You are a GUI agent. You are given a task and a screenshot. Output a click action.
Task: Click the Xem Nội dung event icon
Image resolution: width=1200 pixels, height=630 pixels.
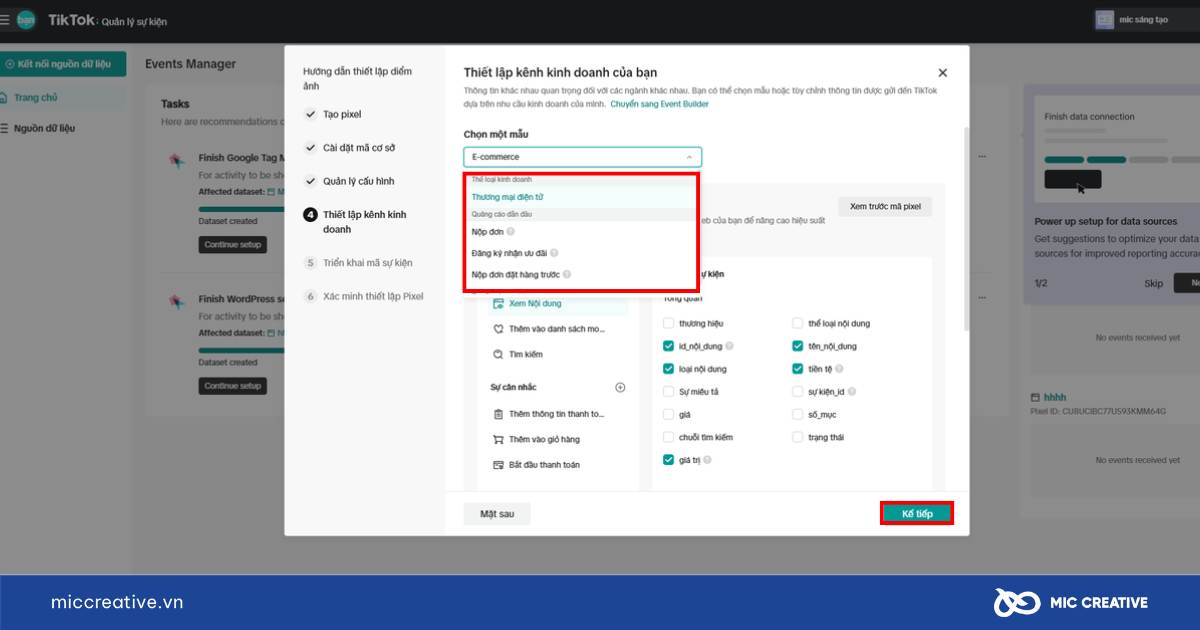point(498,303)
